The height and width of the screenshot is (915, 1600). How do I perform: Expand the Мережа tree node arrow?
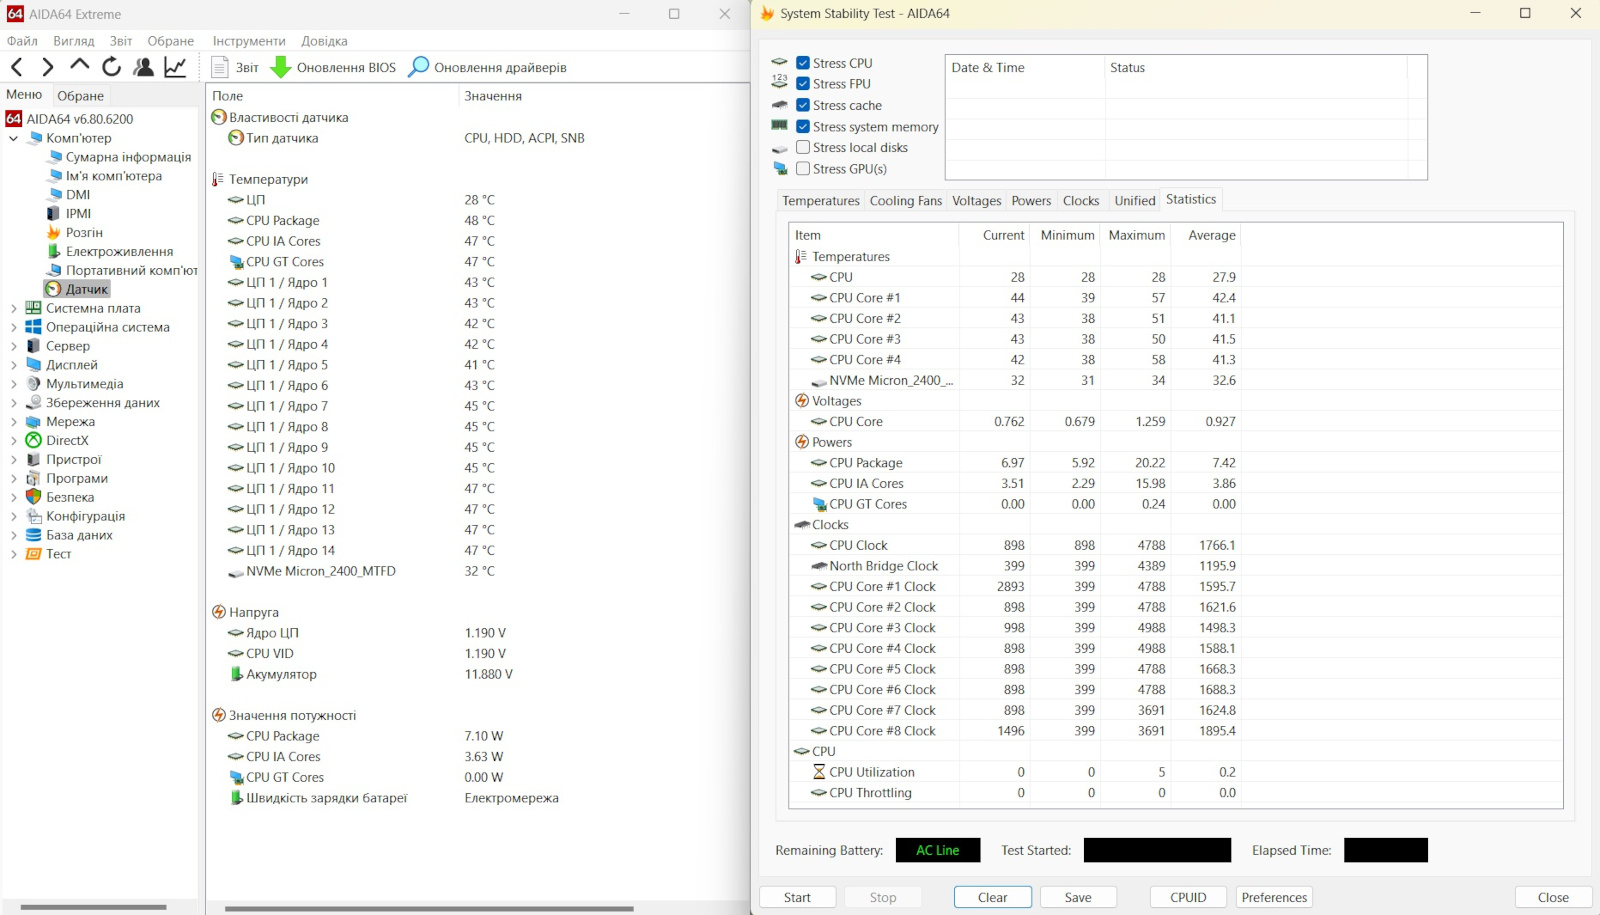(x=13, y=422)
